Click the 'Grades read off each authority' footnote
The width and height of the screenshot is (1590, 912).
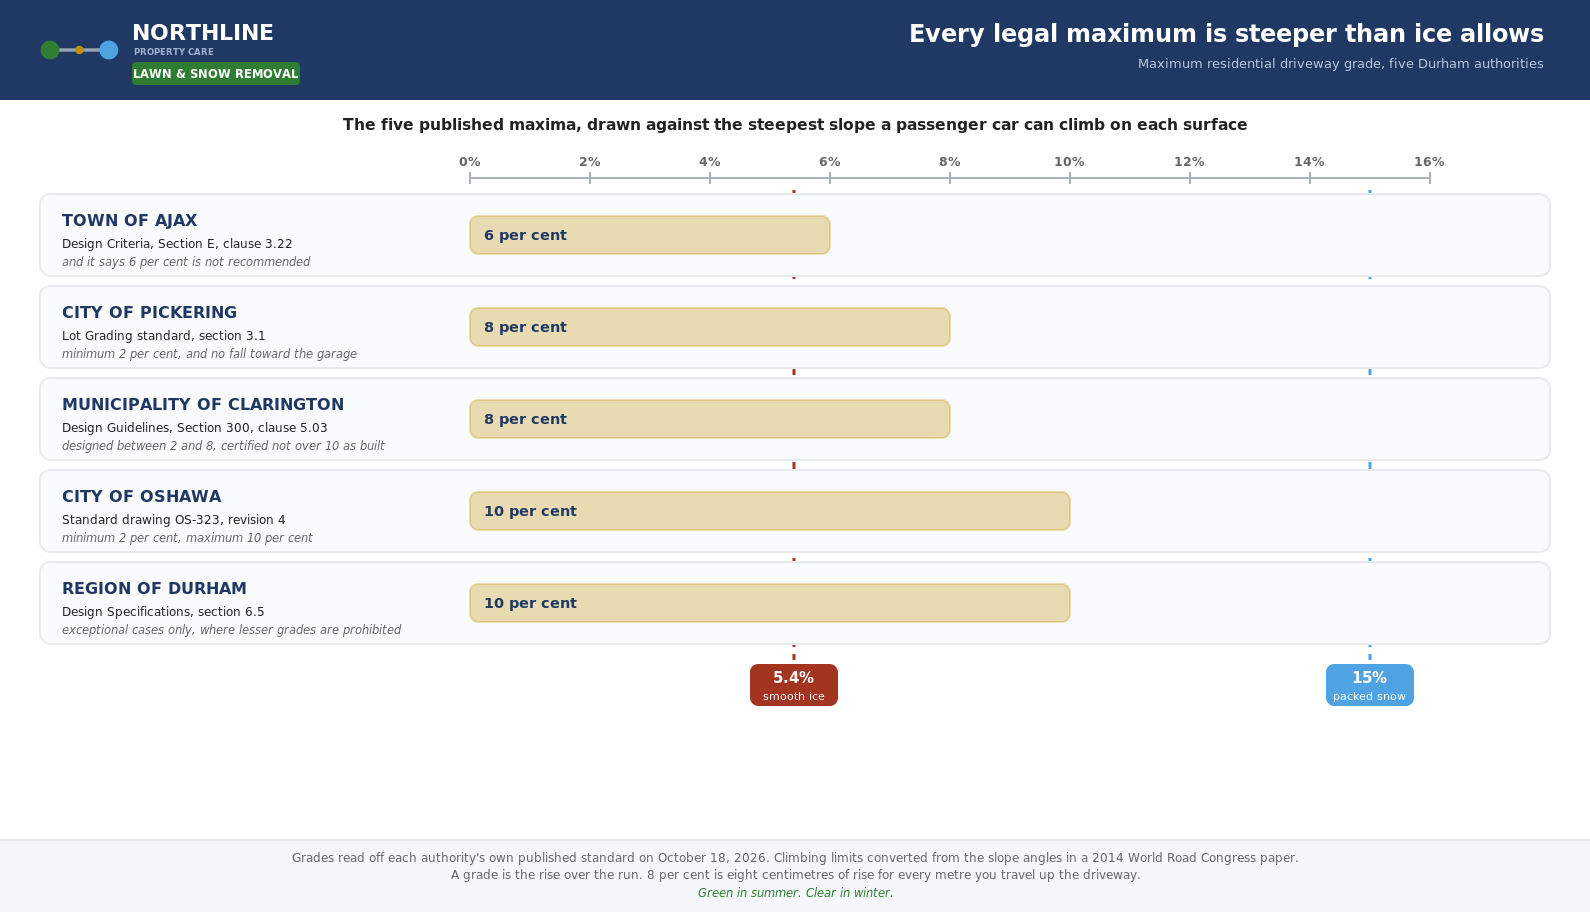(795, 858)
